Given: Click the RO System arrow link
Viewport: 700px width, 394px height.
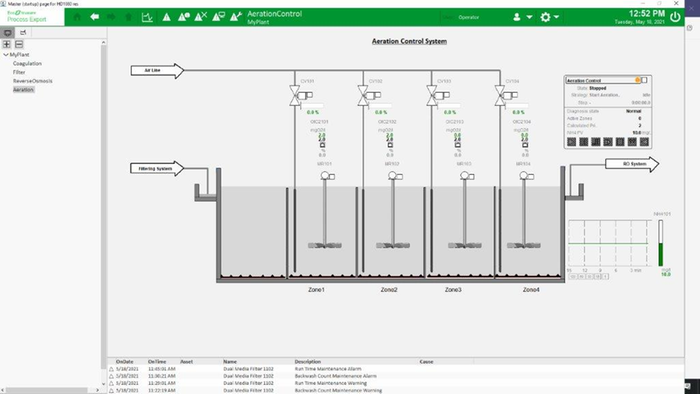Looking at the screenshot, I should tap(632, 164).
